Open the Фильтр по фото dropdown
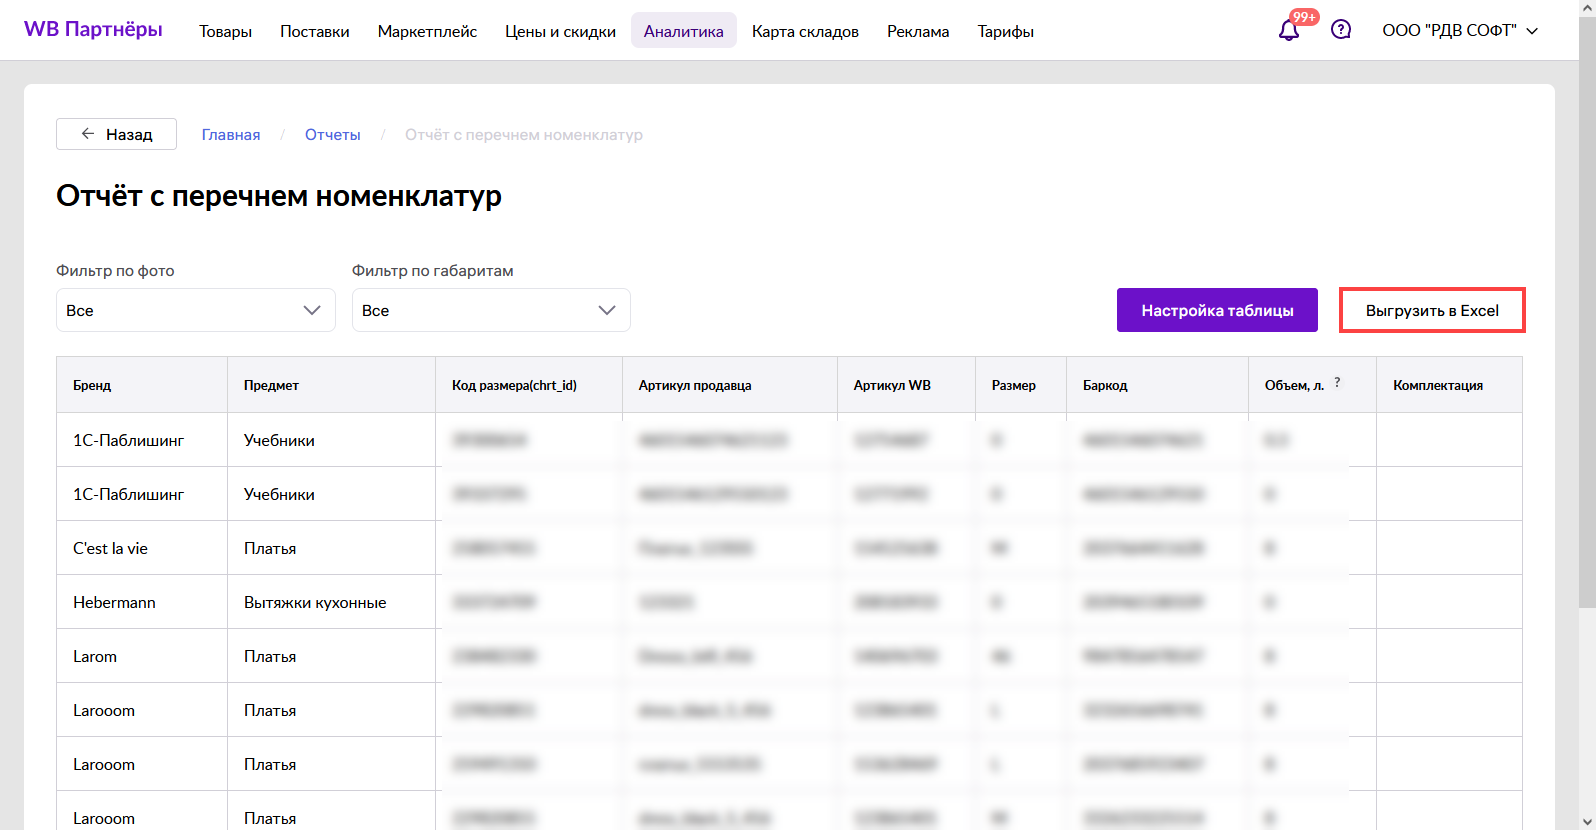This screenshot has width=1596, height=830. tap(195, 310)
